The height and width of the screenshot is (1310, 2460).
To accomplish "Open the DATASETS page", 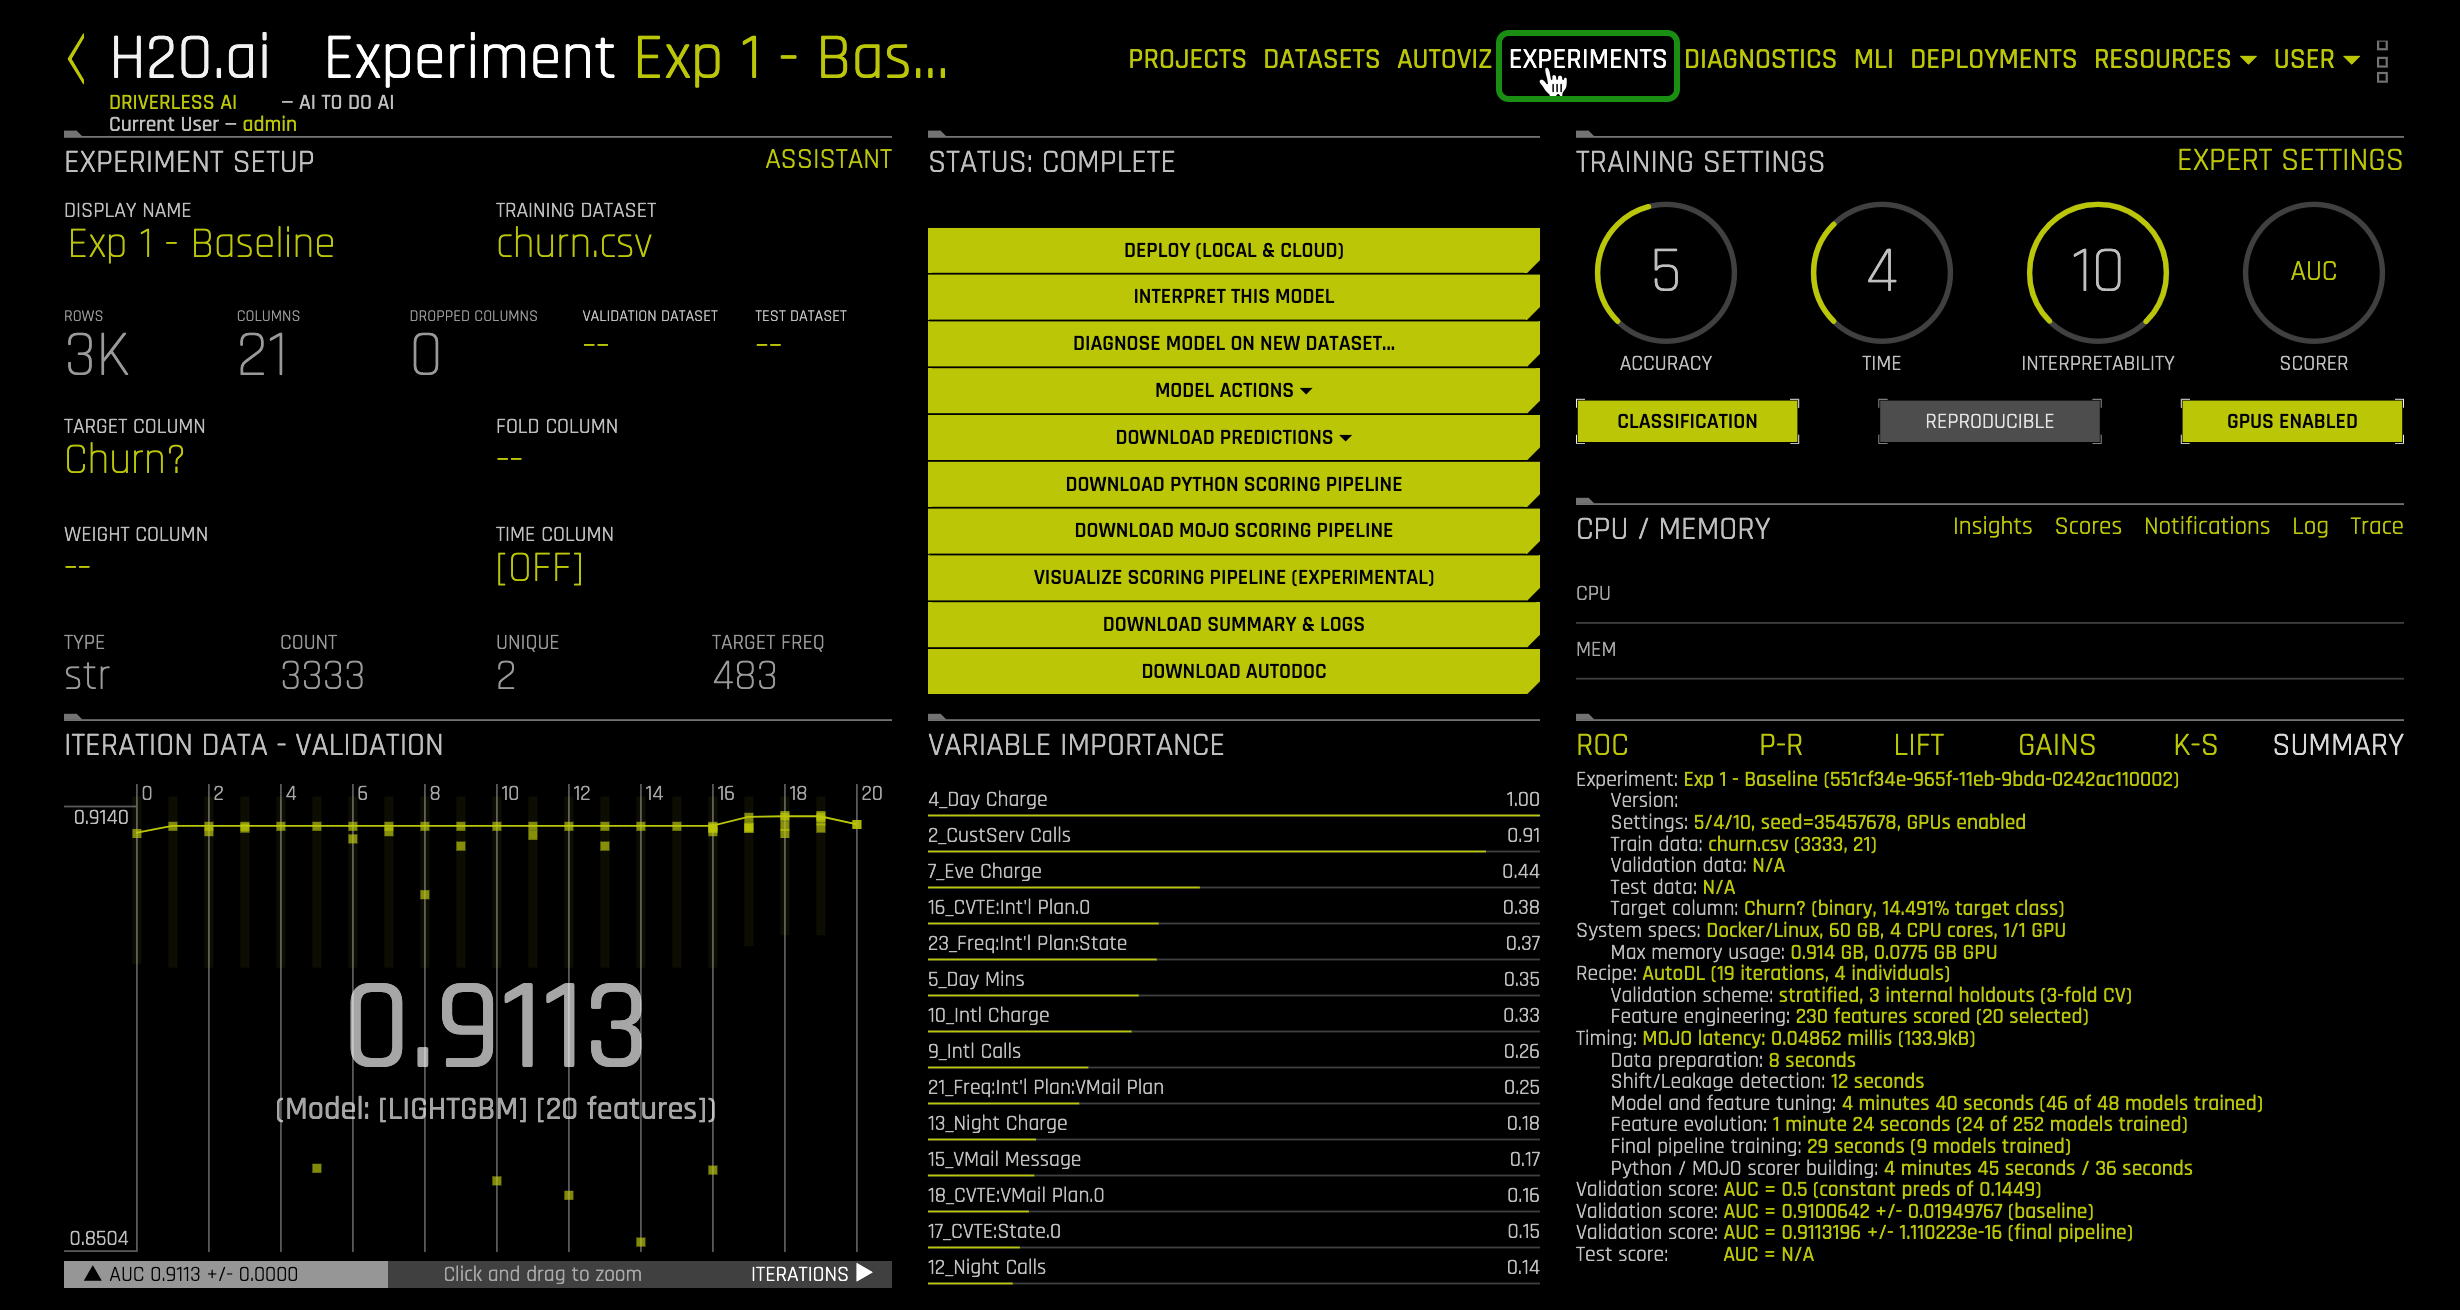I will coord(1321,59).
